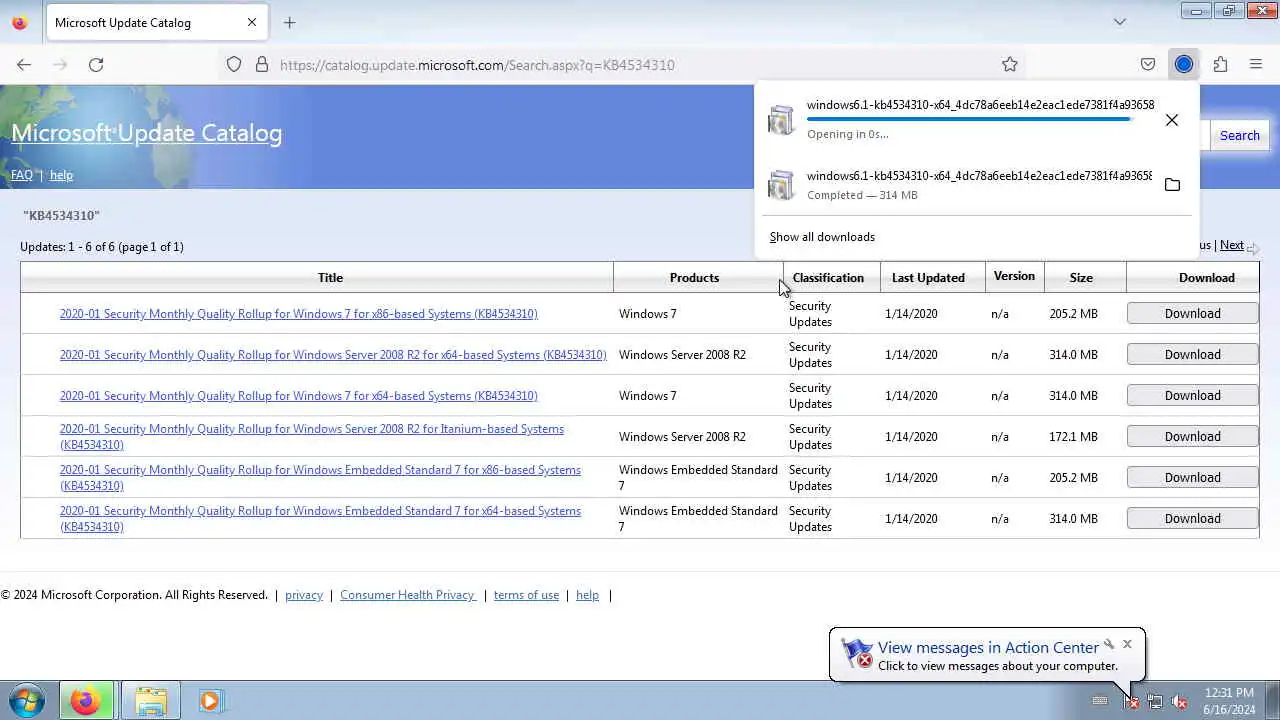The height and width of the screenshot is (720, 1280).
Task: Download the Windows 7 x86 update
Action: tap(1192, 314)
